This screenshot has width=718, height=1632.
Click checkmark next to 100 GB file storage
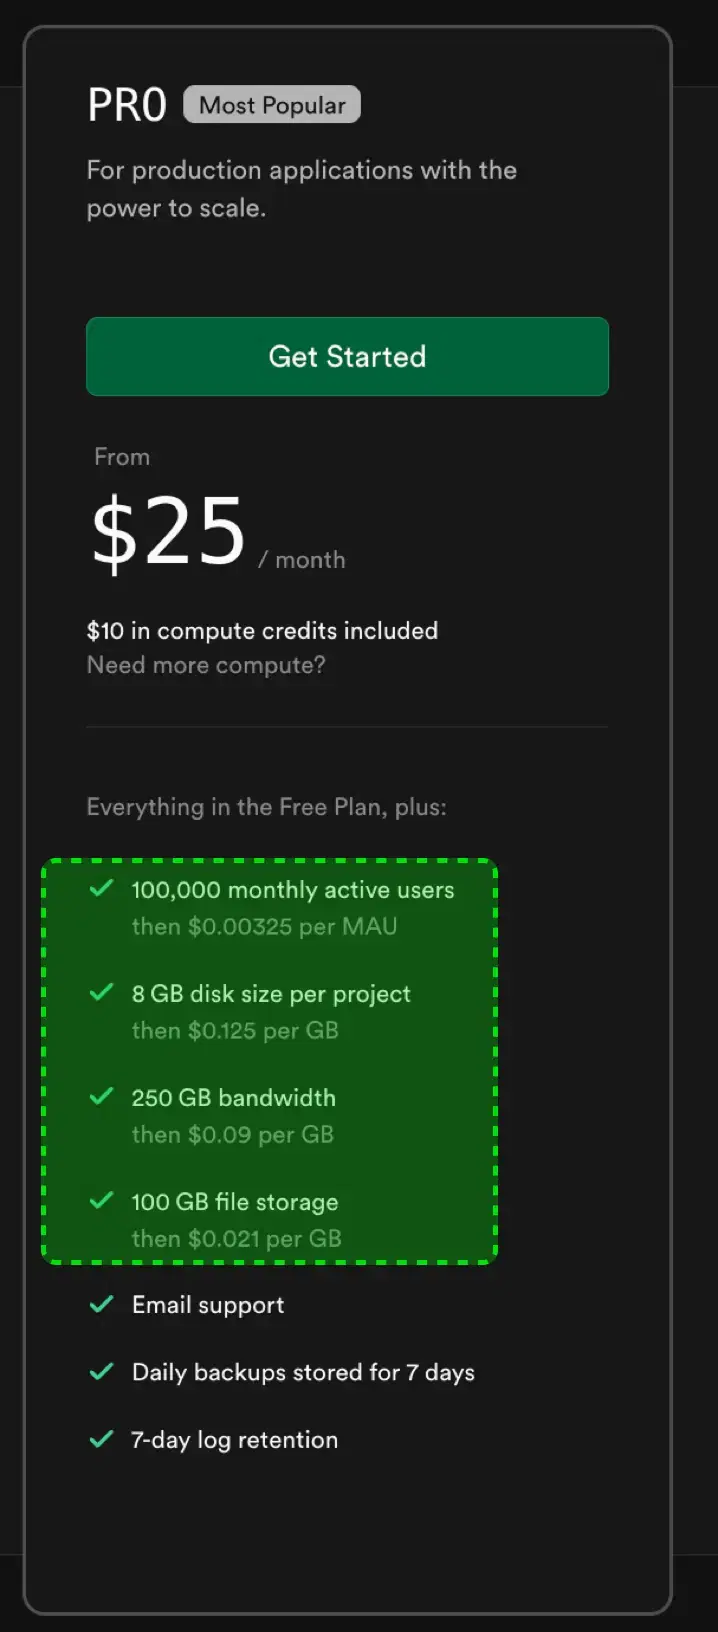101,1200
